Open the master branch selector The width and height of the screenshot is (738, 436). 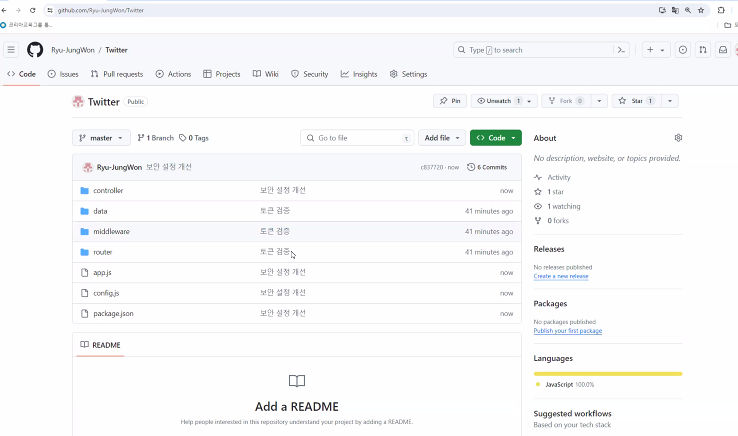pyautogui.click(x=101, y=138)
